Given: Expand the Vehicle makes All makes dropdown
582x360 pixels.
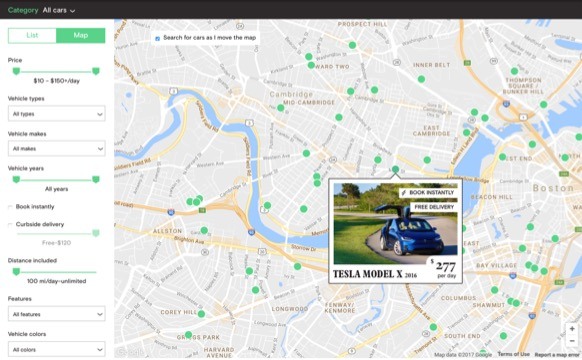Looking at the screenshot, I should tap(56, 148).
